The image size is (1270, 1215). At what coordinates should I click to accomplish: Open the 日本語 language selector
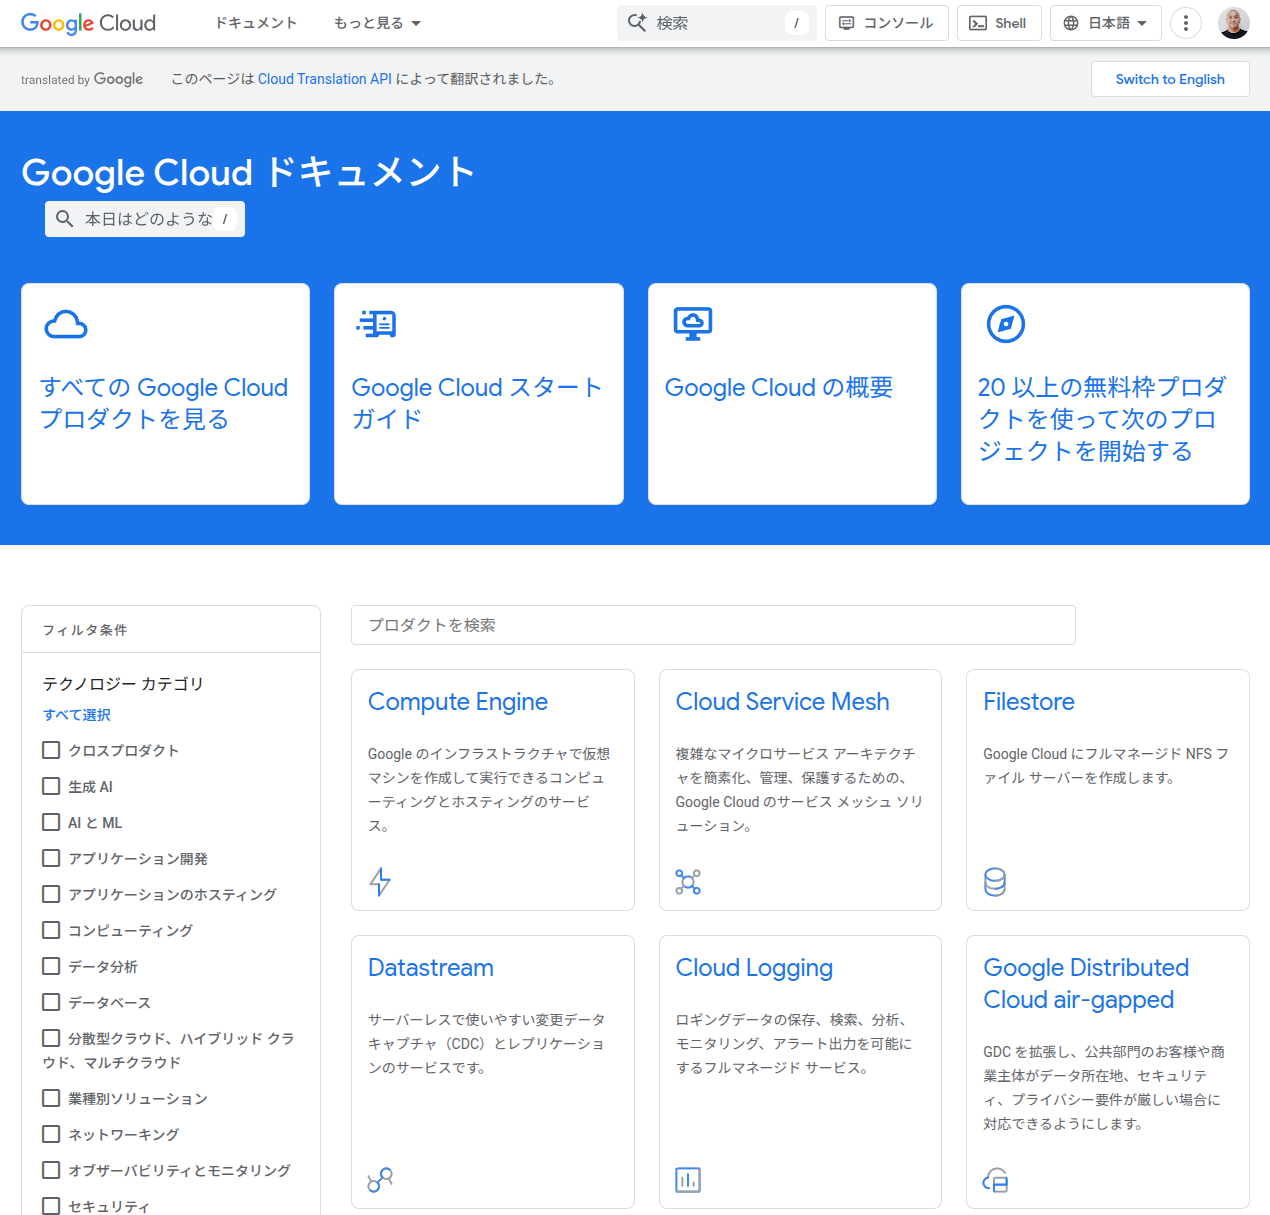tap(1105, 23)
